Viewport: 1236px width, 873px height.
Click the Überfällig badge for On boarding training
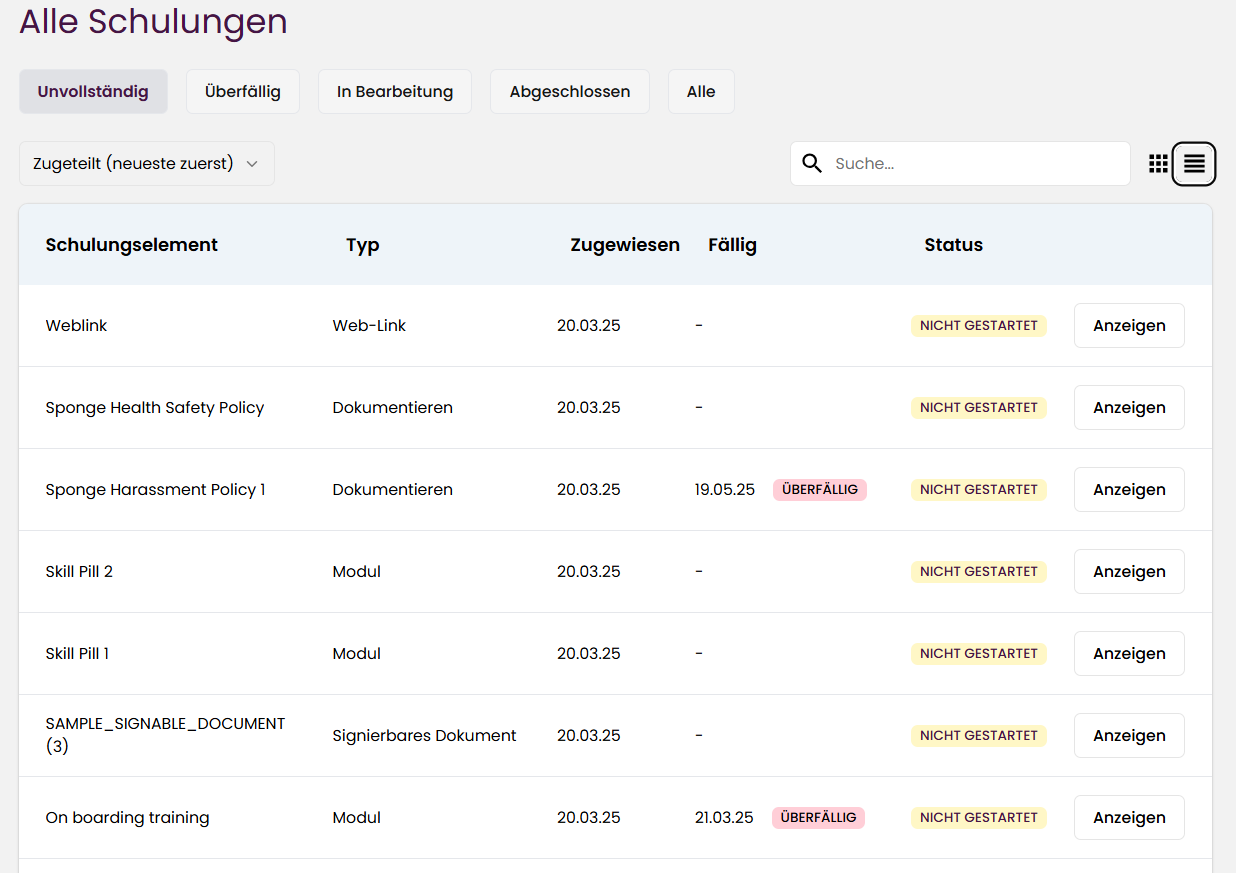tap(818, 818)
